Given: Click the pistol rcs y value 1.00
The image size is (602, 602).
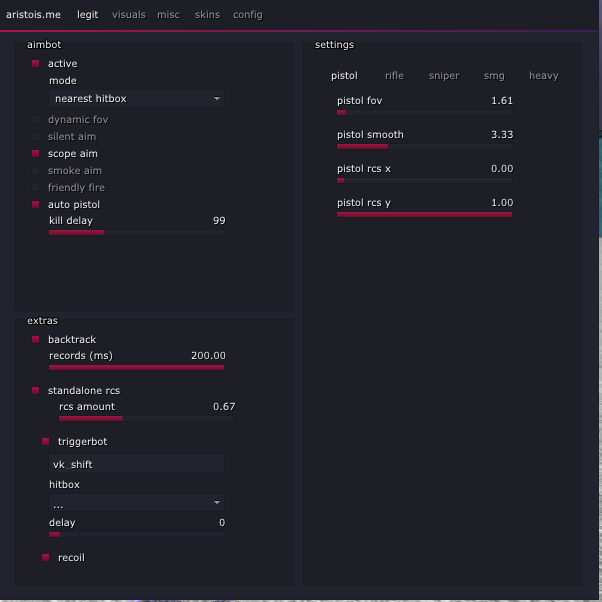Looking at the screenshot, I should tap(502, 202).
